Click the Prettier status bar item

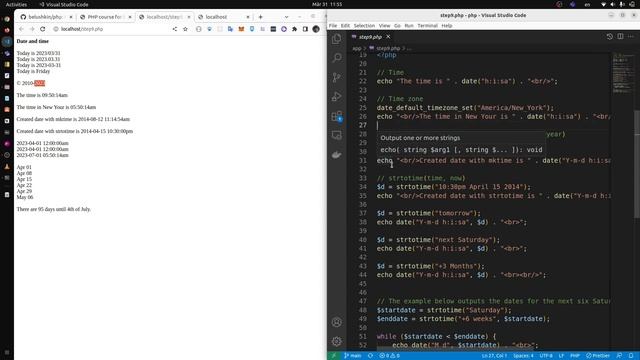coord(598,356)
